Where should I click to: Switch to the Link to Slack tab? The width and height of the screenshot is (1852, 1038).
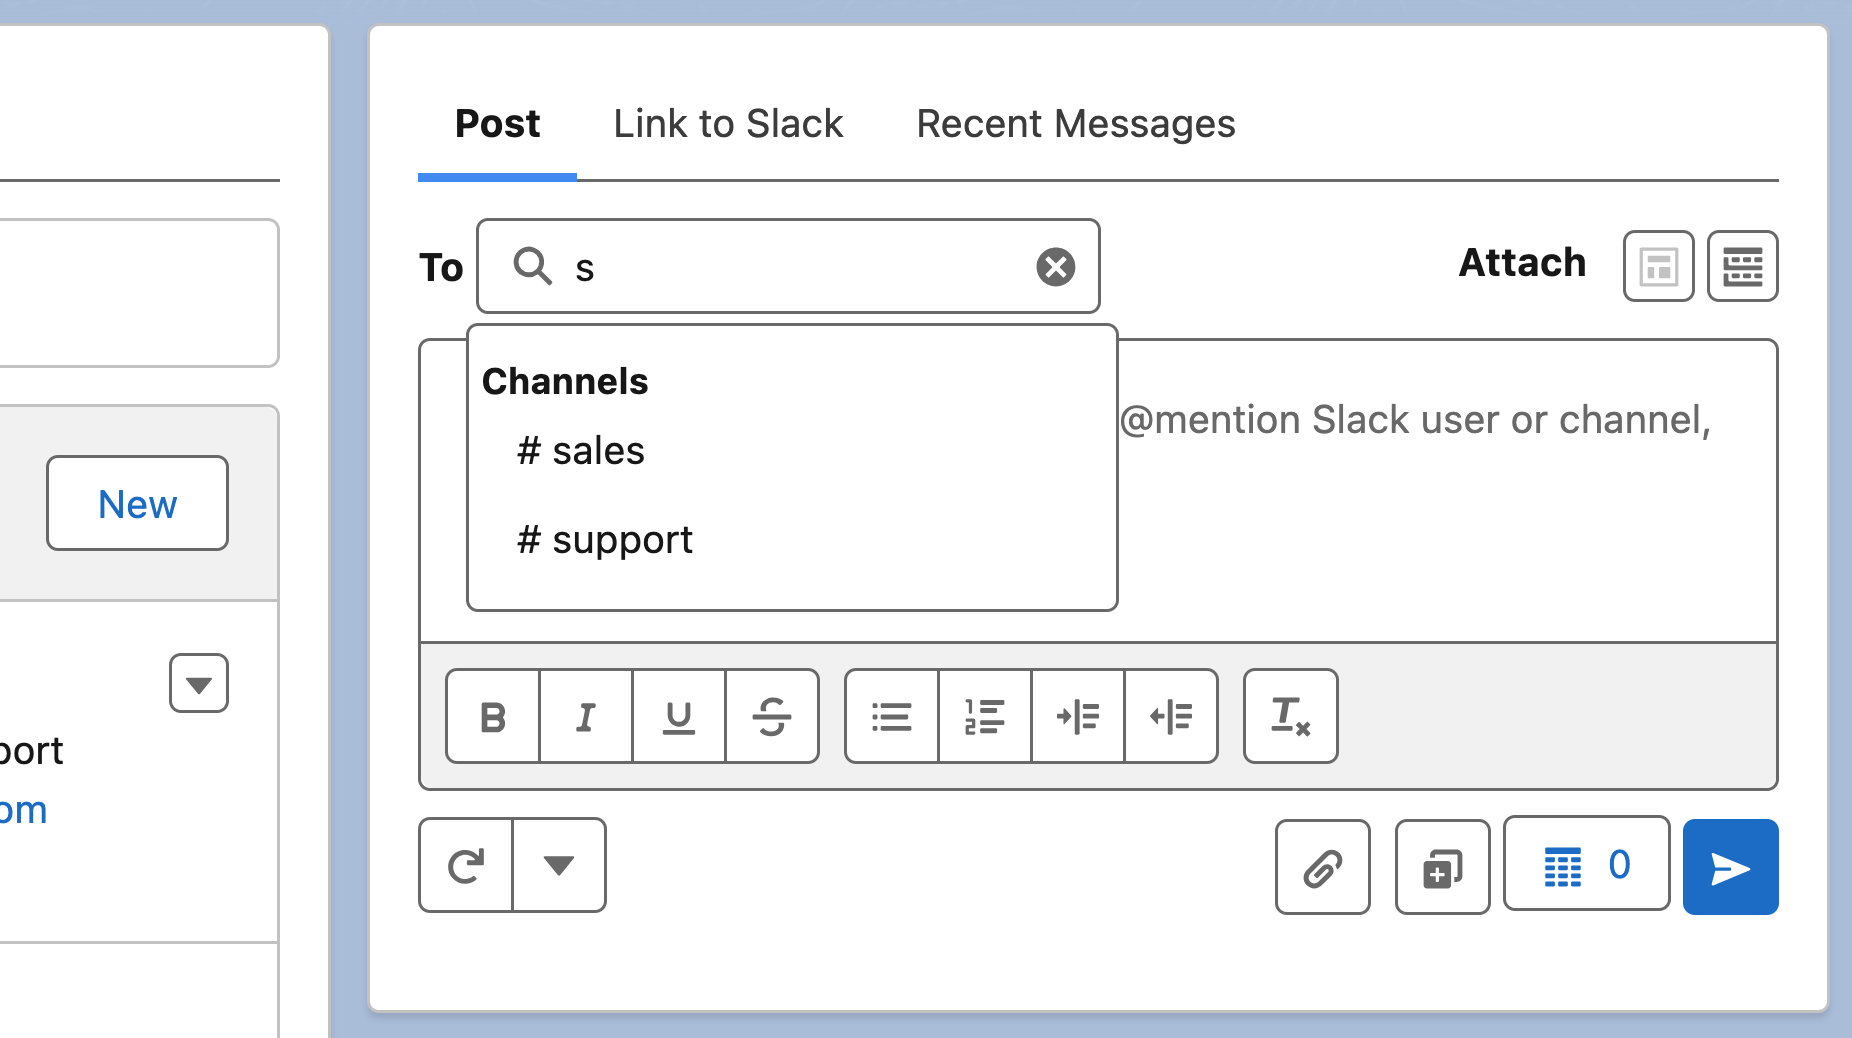[x=728, y=123]
